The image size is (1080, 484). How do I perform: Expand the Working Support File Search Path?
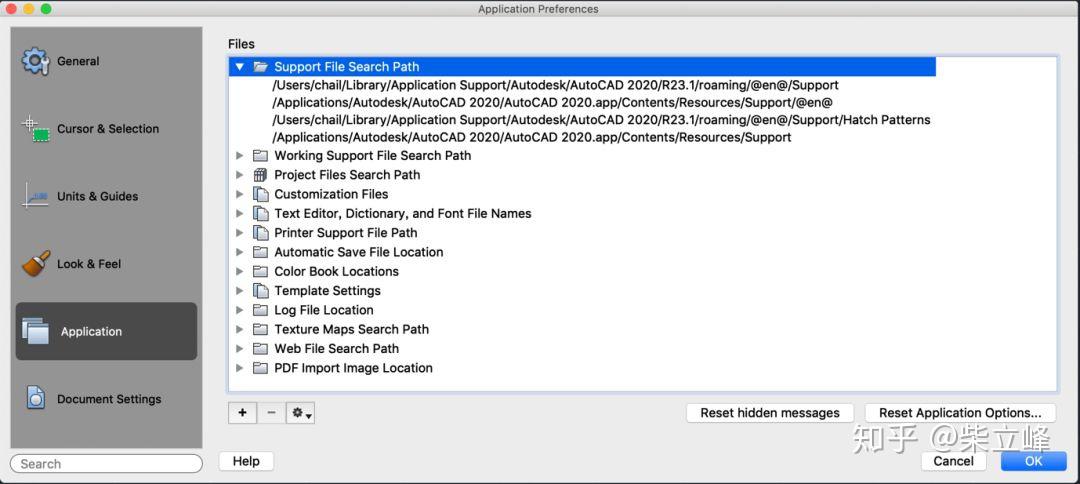[240, 156]
